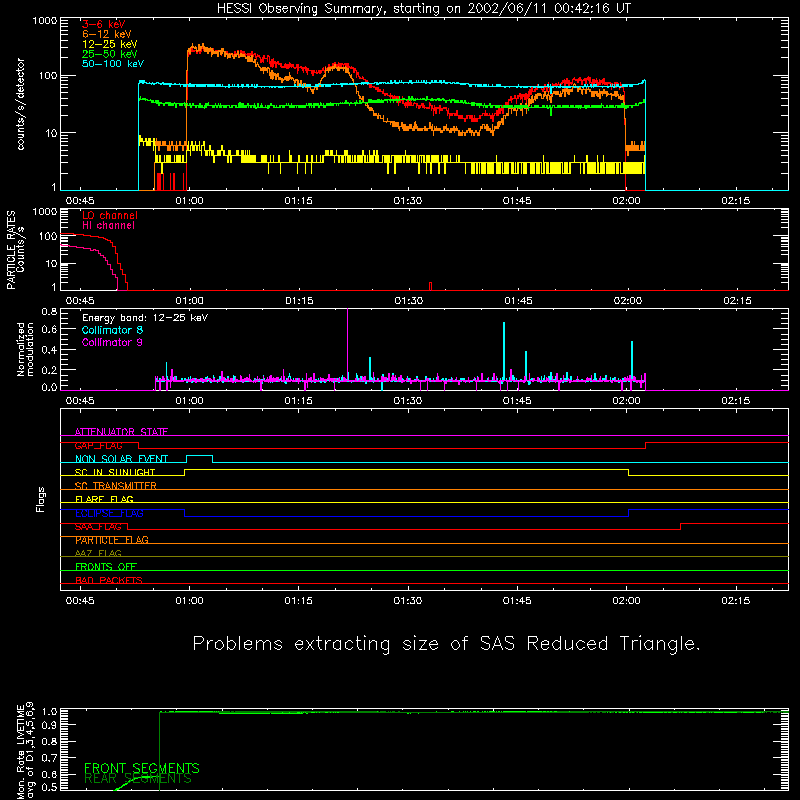Click the raised step on NON_SOLAR_EVENT line
The image size is (800, 800).
[199, 456]
